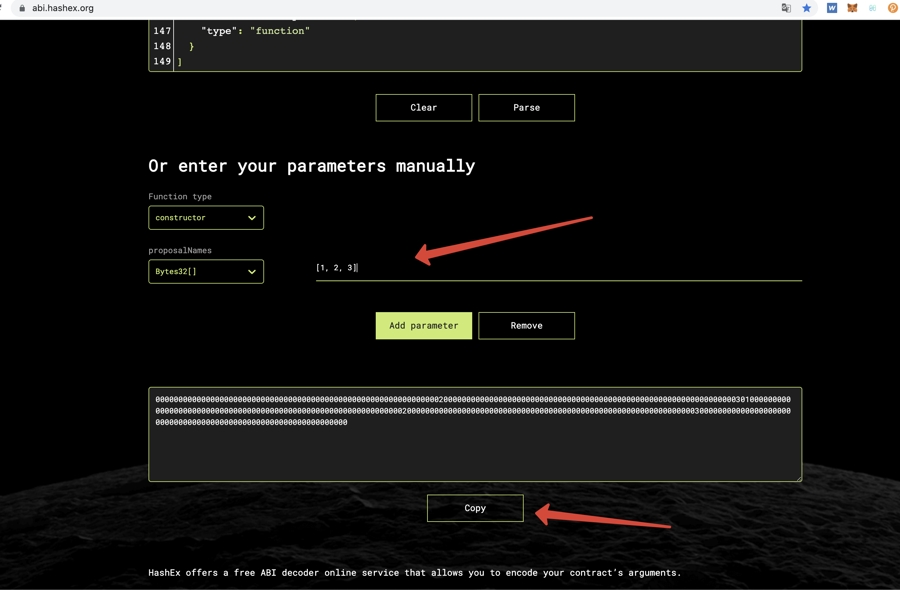Click the orange circular extension icon
Viewport: 900px width, 590px height.
point(893,8)
